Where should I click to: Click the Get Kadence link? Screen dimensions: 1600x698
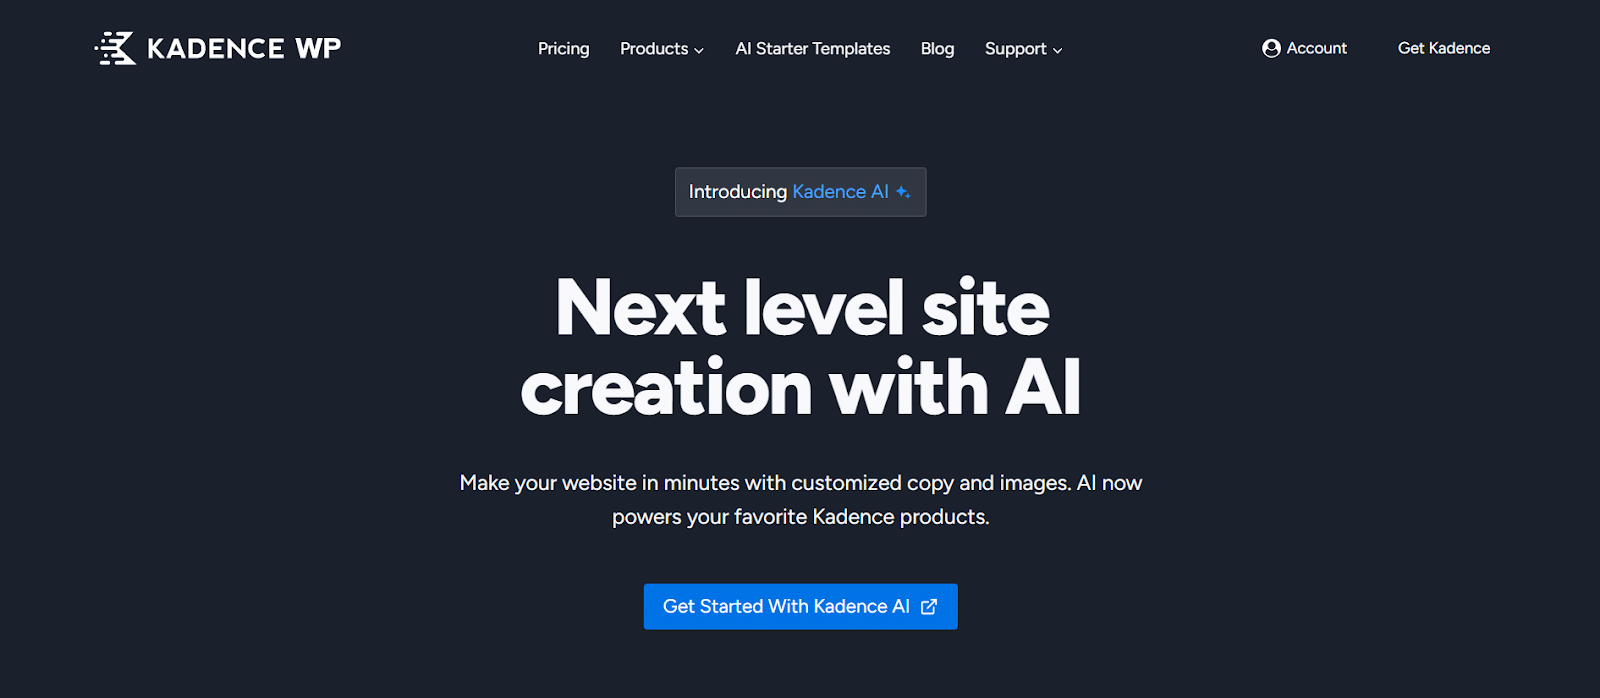(1443, 48)
